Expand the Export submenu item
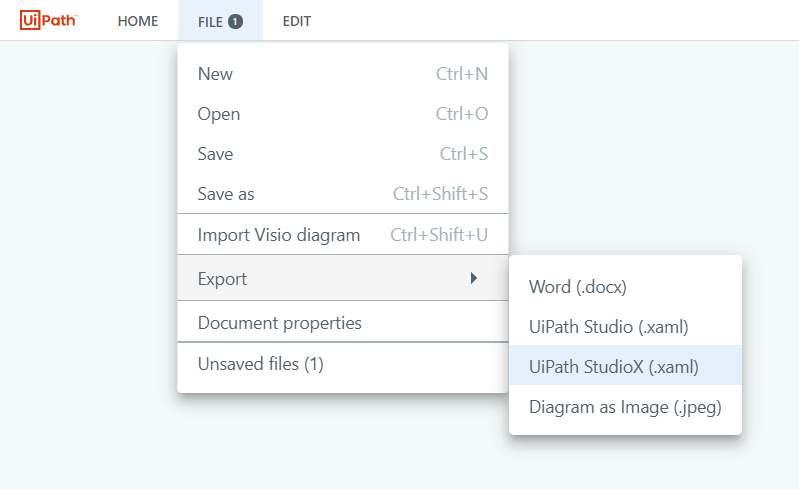 343,278
